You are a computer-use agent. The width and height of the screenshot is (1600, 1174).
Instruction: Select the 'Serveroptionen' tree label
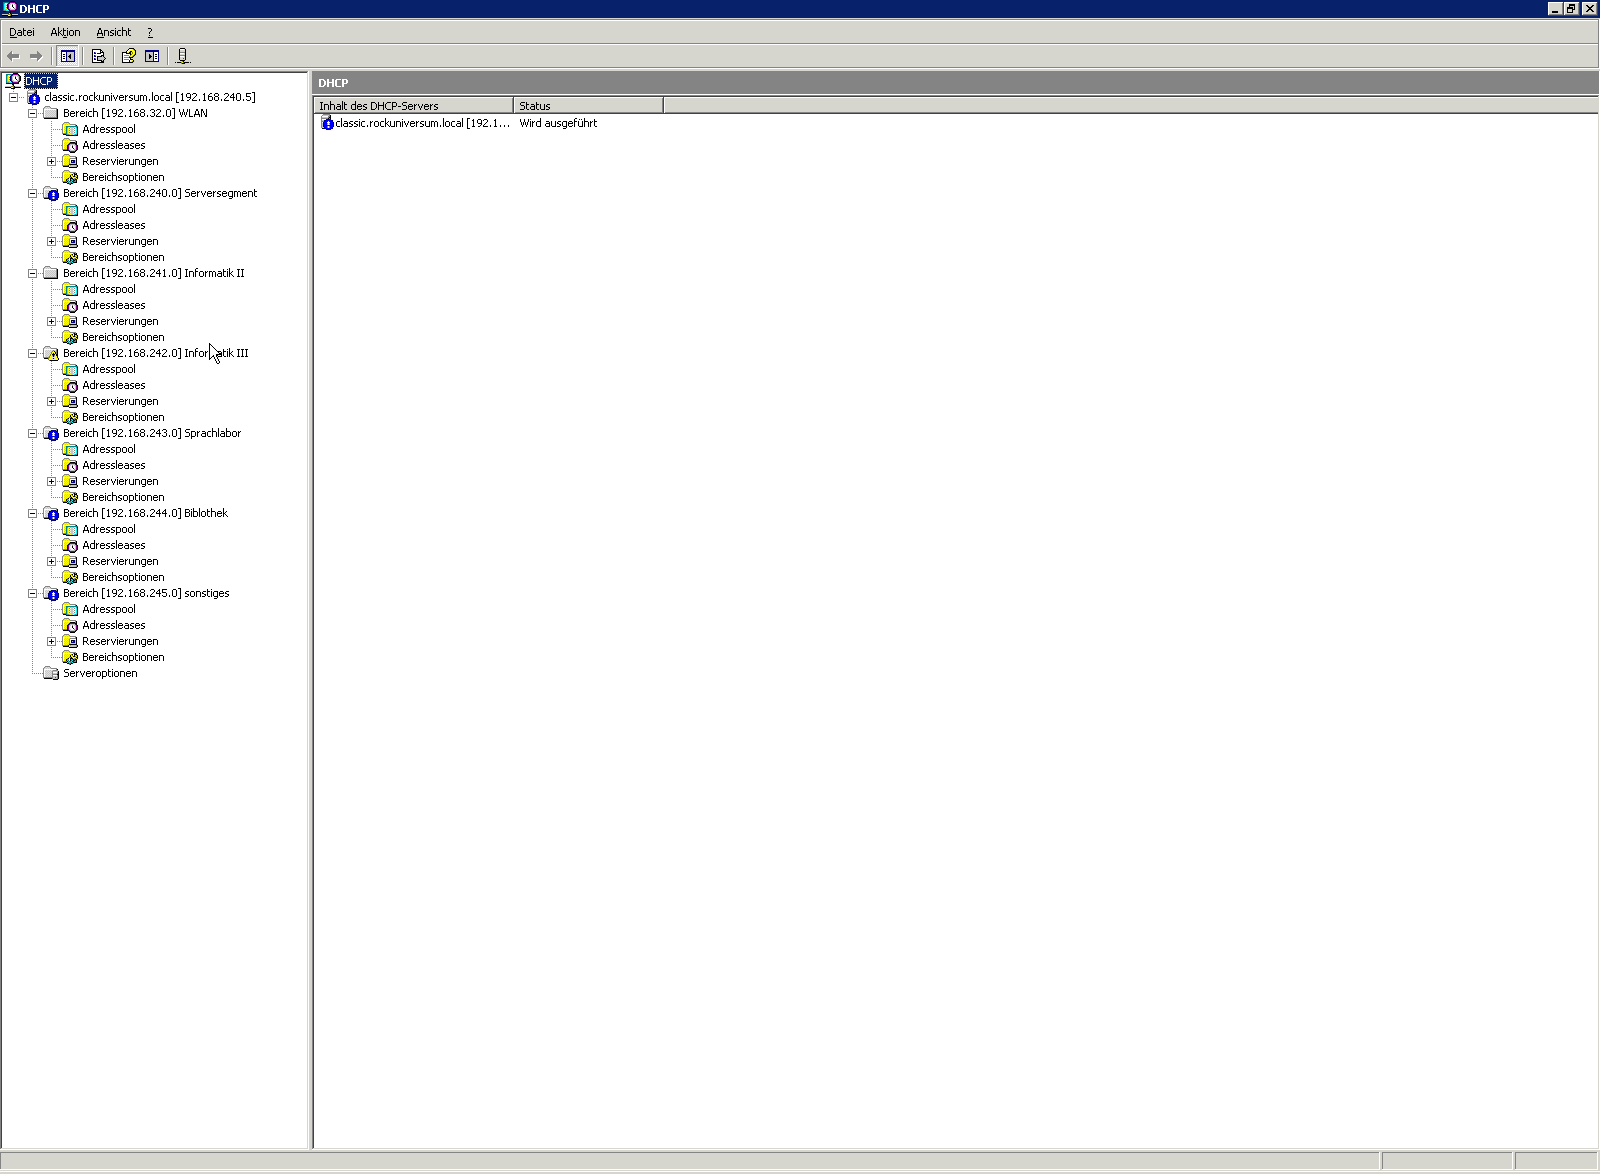pyautogui.click(x=100, y=673)
